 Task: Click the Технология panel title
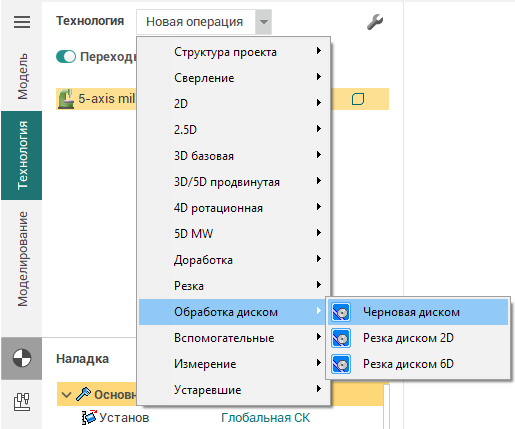pos(90,21)
